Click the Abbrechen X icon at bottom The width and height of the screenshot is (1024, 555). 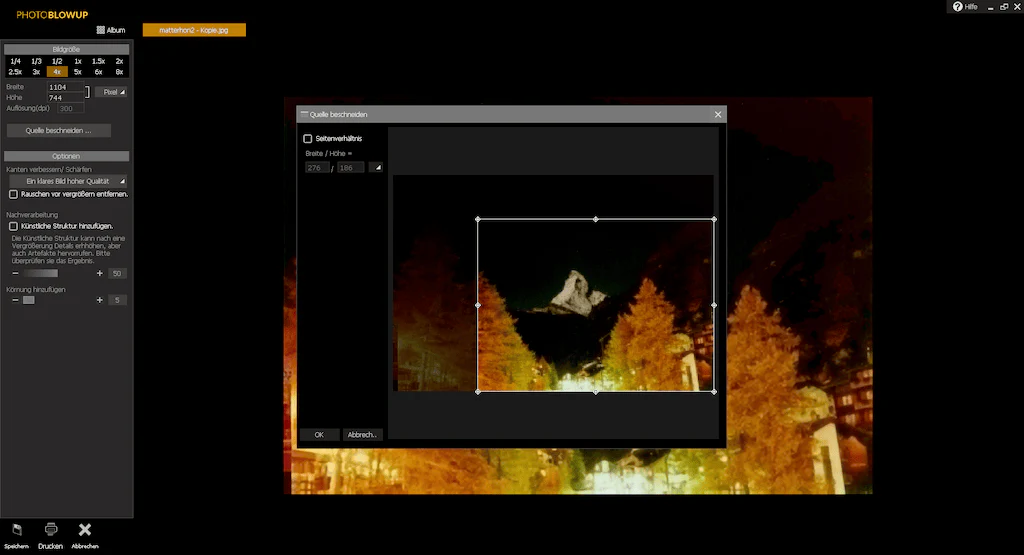pos(85,530)
